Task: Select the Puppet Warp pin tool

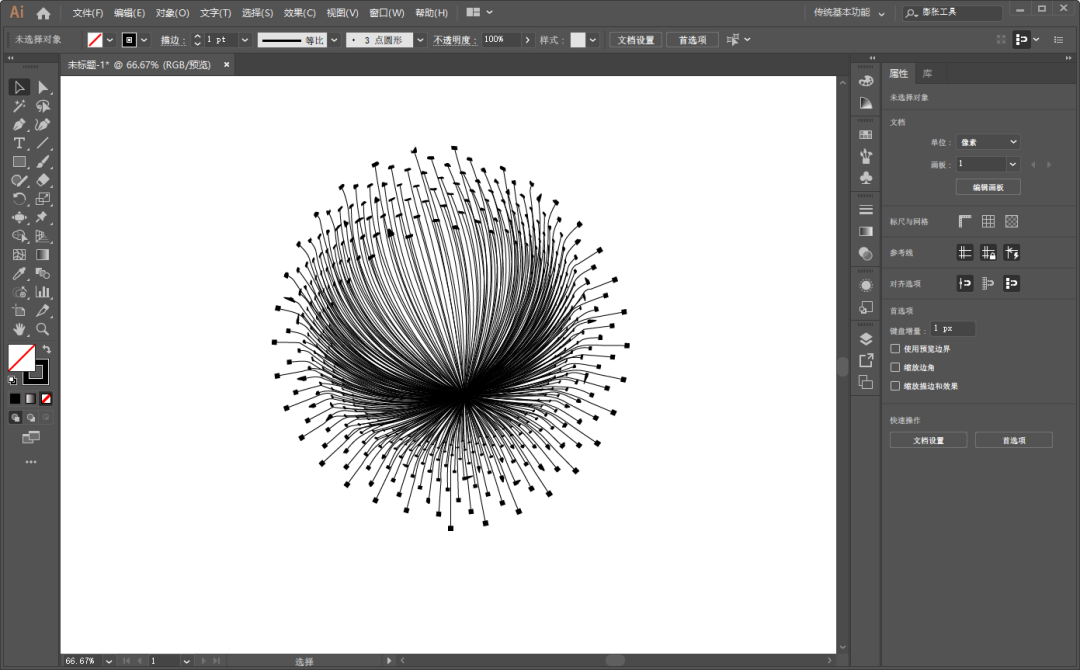Action: (43, 218)
